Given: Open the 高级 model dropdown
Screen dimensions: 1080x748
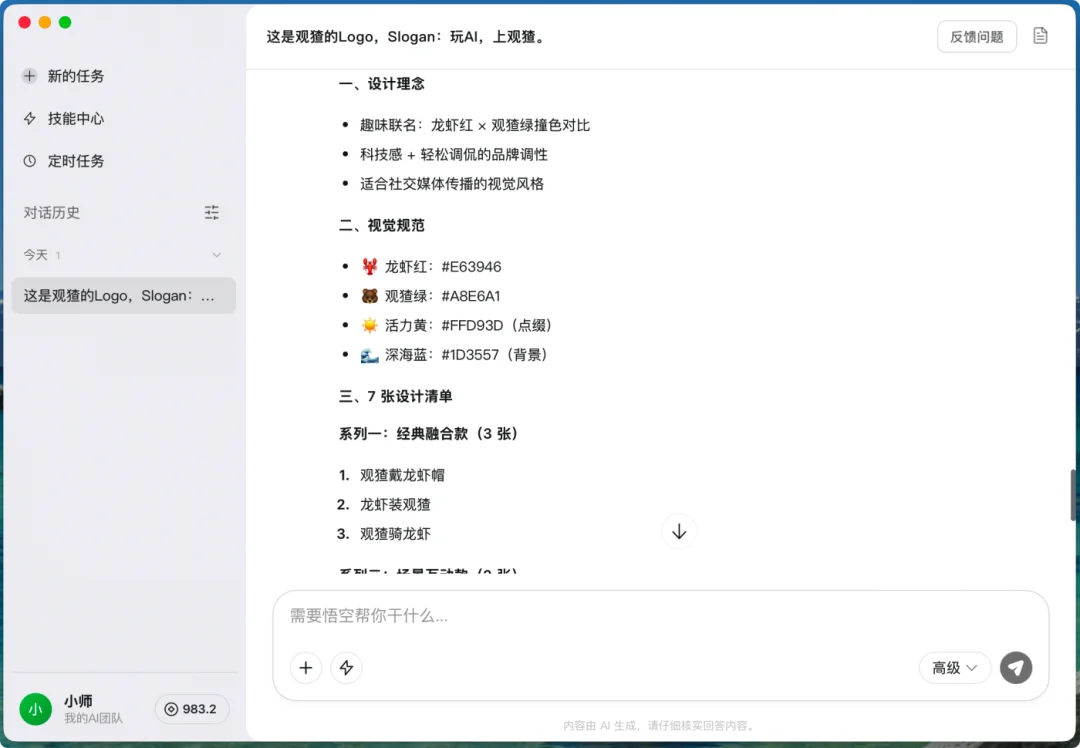Looking at the screenshot, I should 954,668.
